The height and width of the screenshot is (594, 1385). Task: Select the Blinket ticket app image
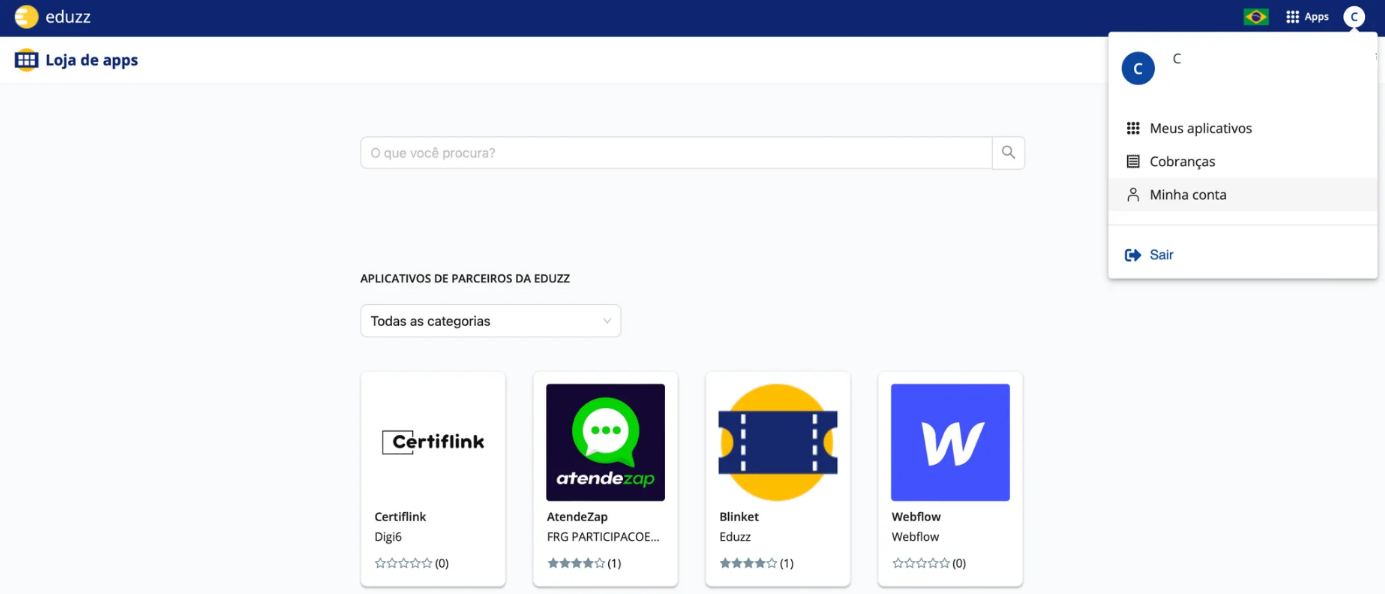click(778, 442)
